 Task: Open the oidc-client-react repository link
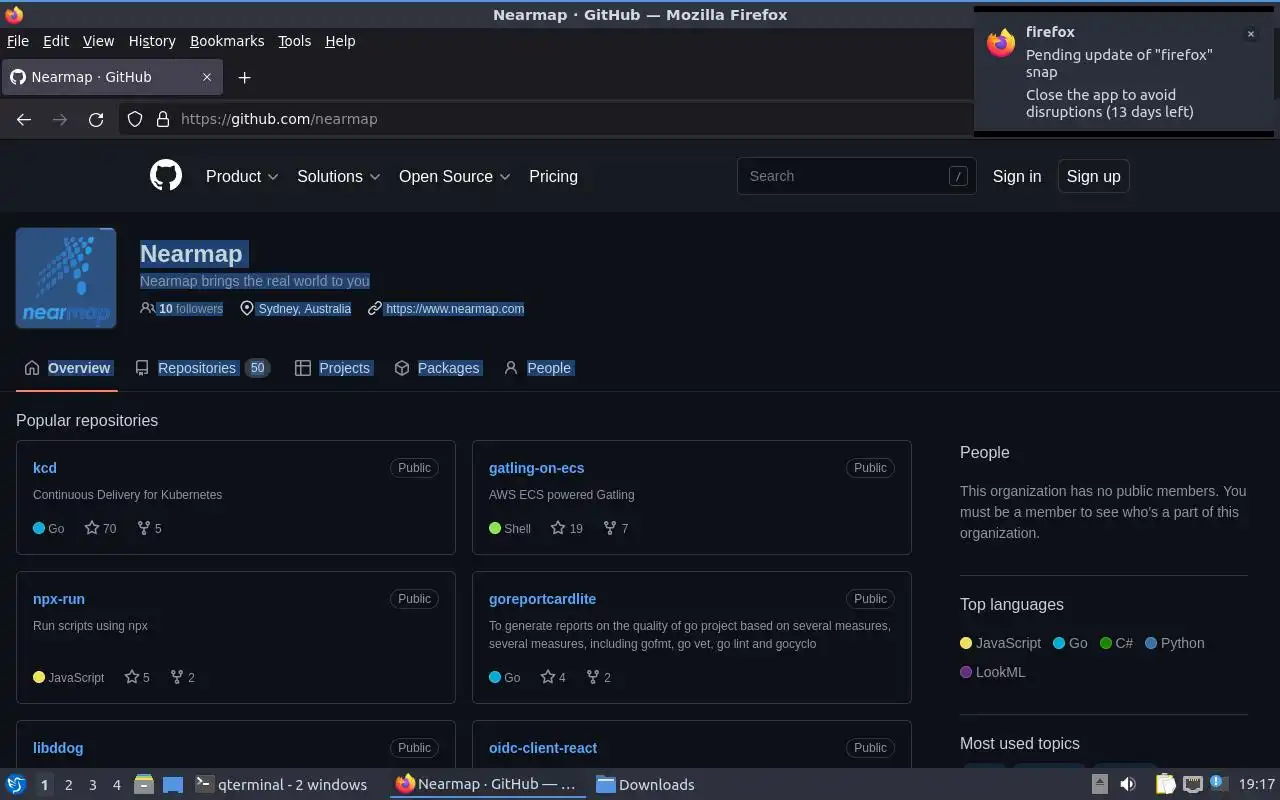543,747
